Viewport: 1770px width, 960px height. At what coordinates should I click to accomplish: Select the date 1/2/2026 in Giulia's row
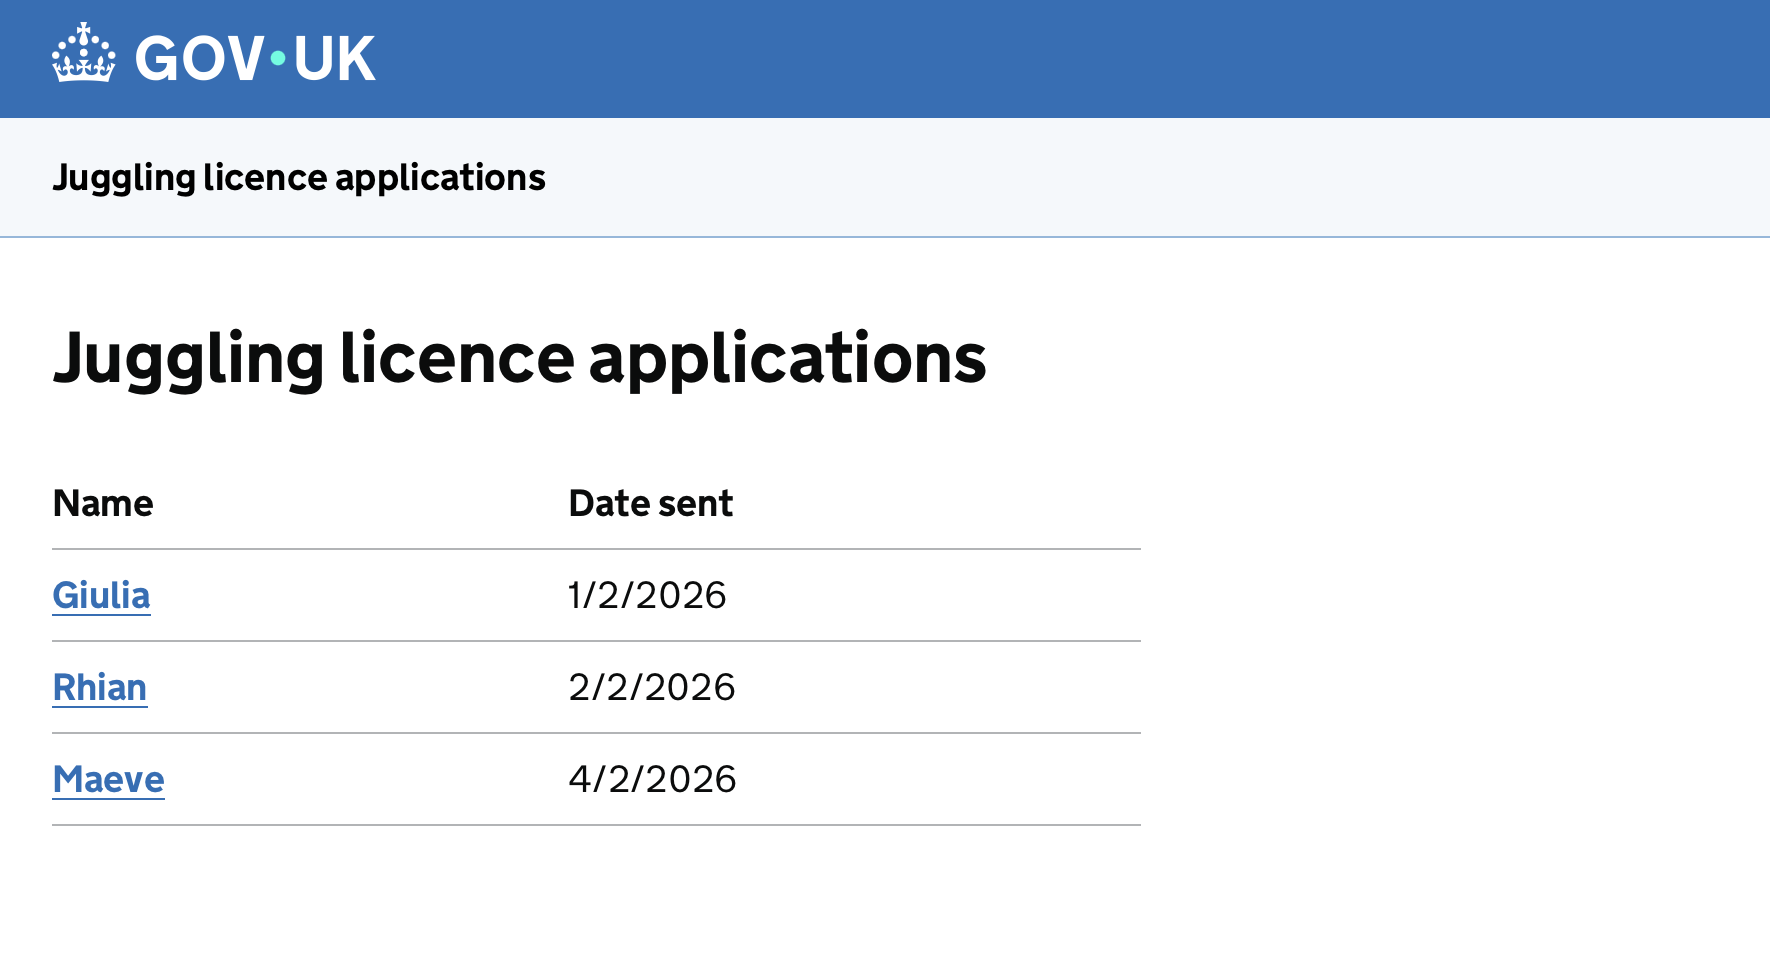[647, 595]
